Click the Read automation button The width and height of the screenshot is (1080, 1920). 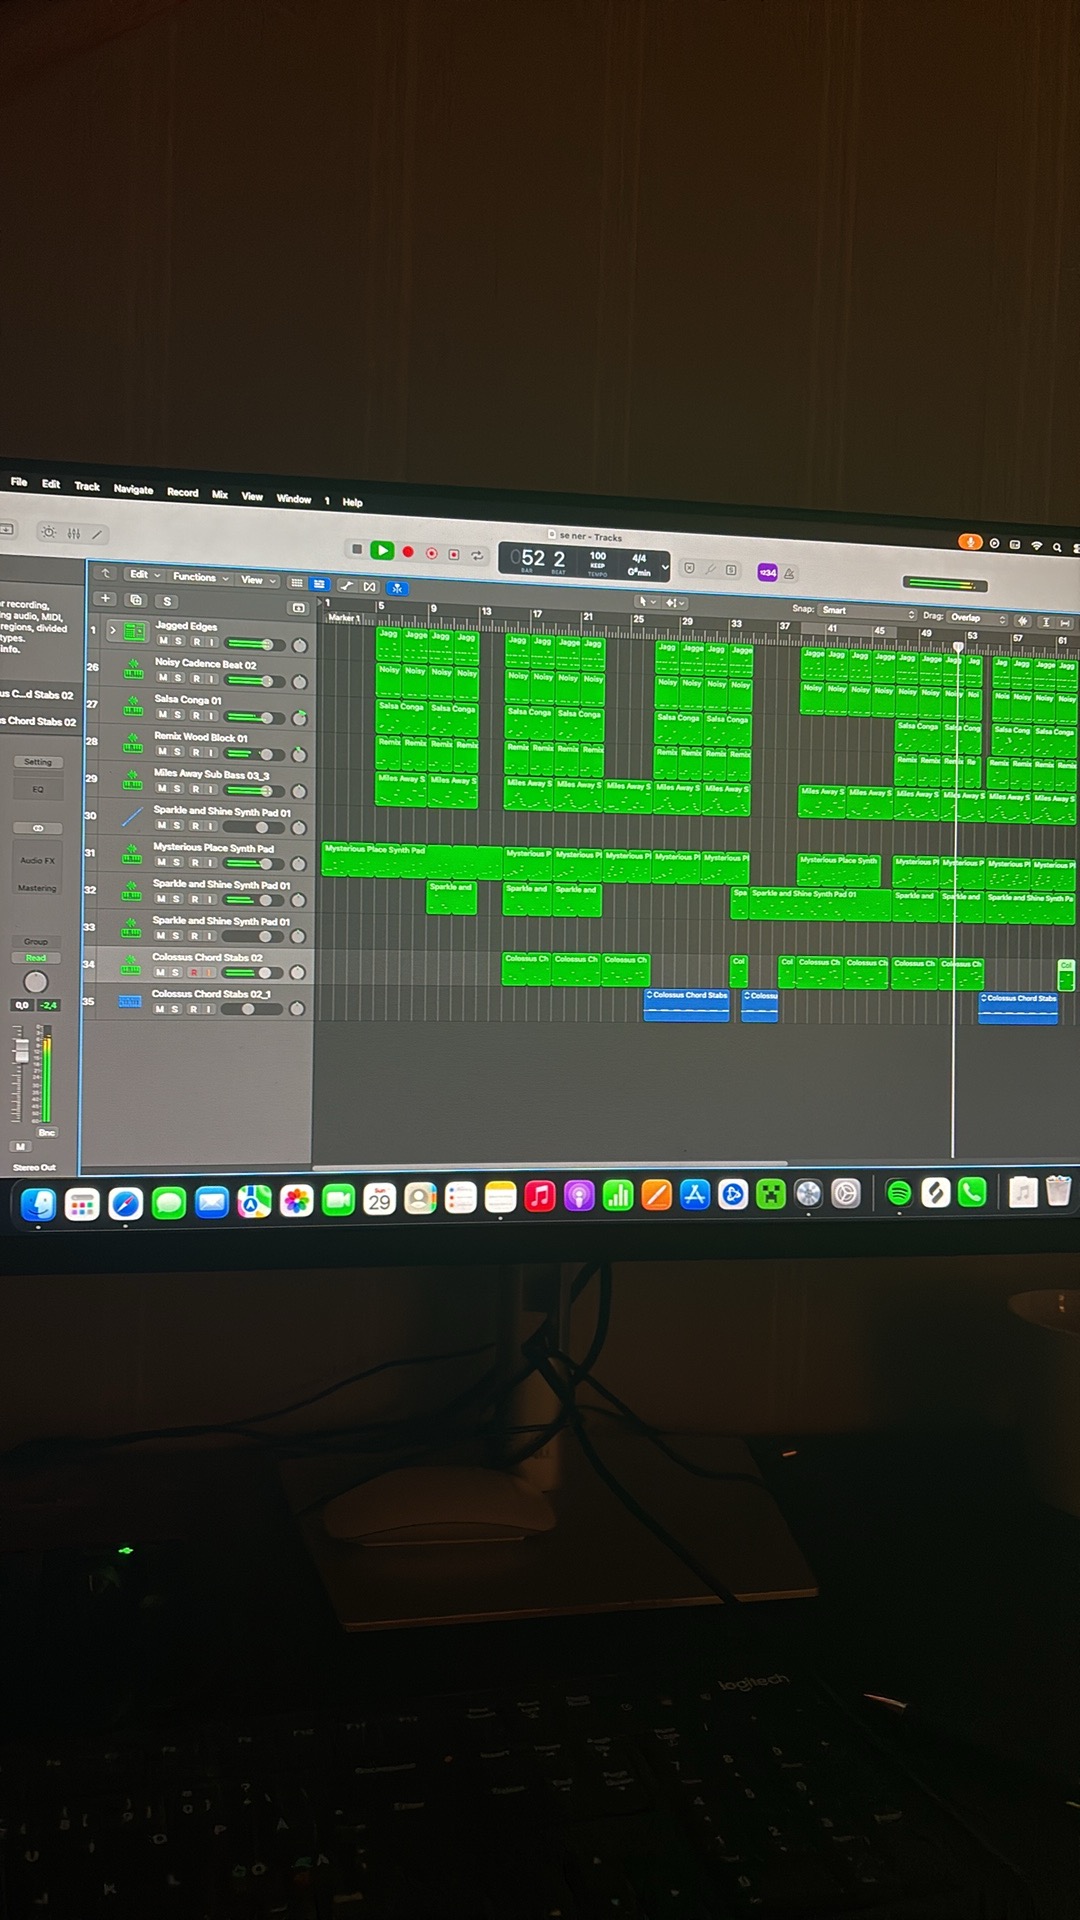[36, 958]
